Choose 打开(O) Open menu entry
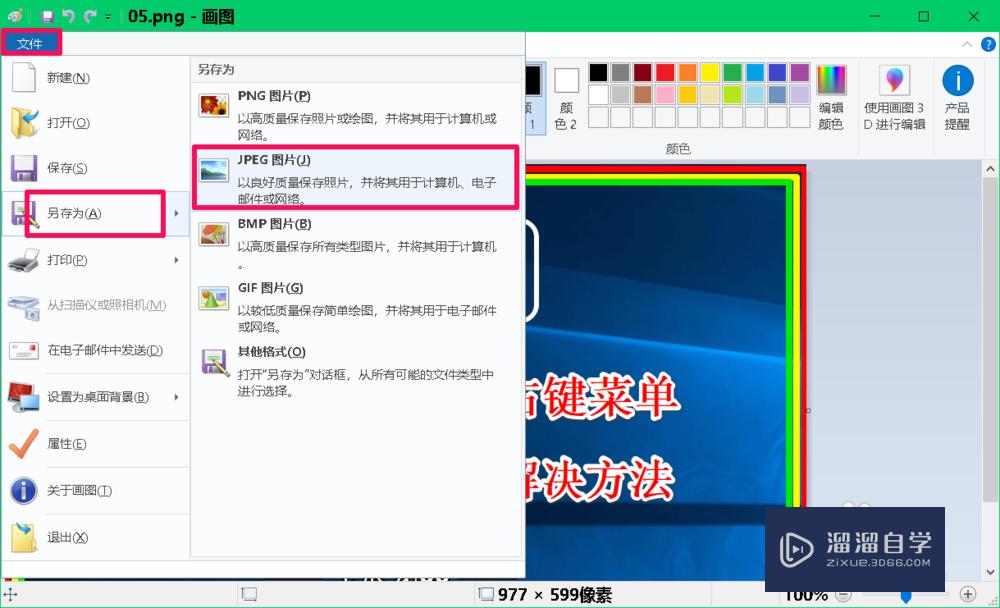The height and width of the screenshot is (608, 1000). pos(96,122)
